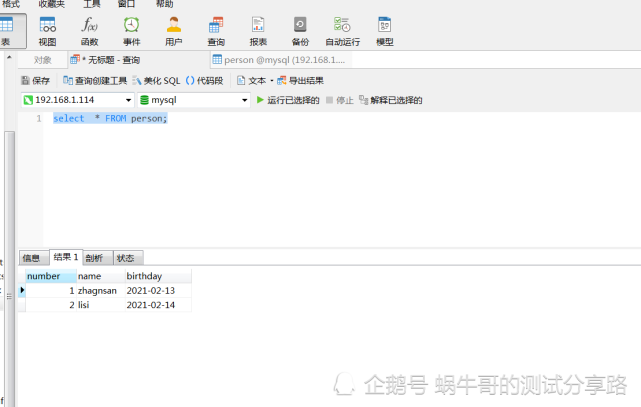Image resolution: width=641 pixels, height=407 pixels.
Task: Switch to the 剖析 (Profile) tab
Action: (x=98, y=258)
